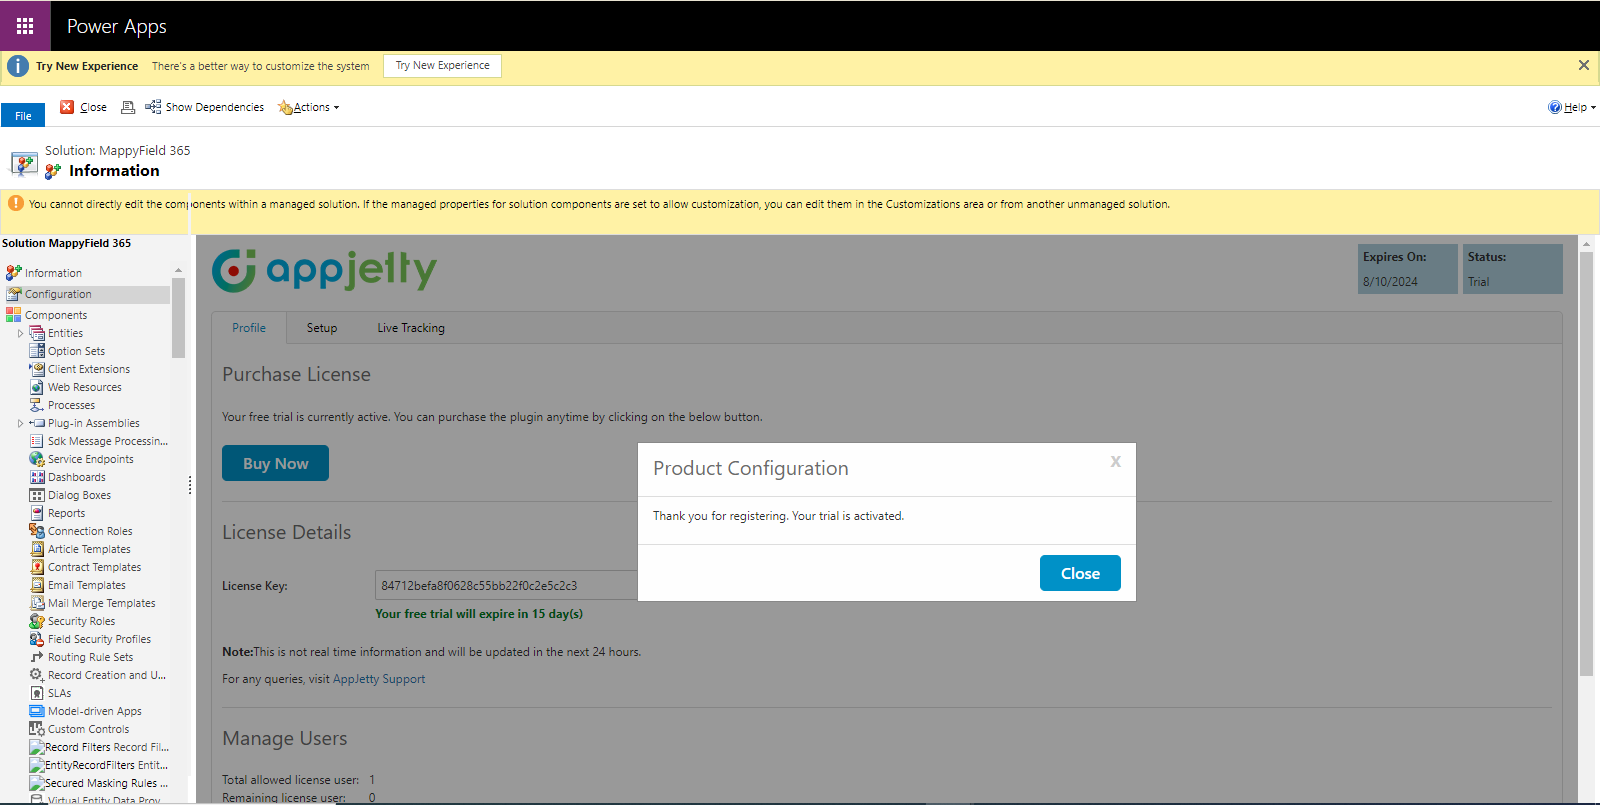Click the Dashboards icon
This screenshot has width=1600, height=805.
(x=37, y=477)
